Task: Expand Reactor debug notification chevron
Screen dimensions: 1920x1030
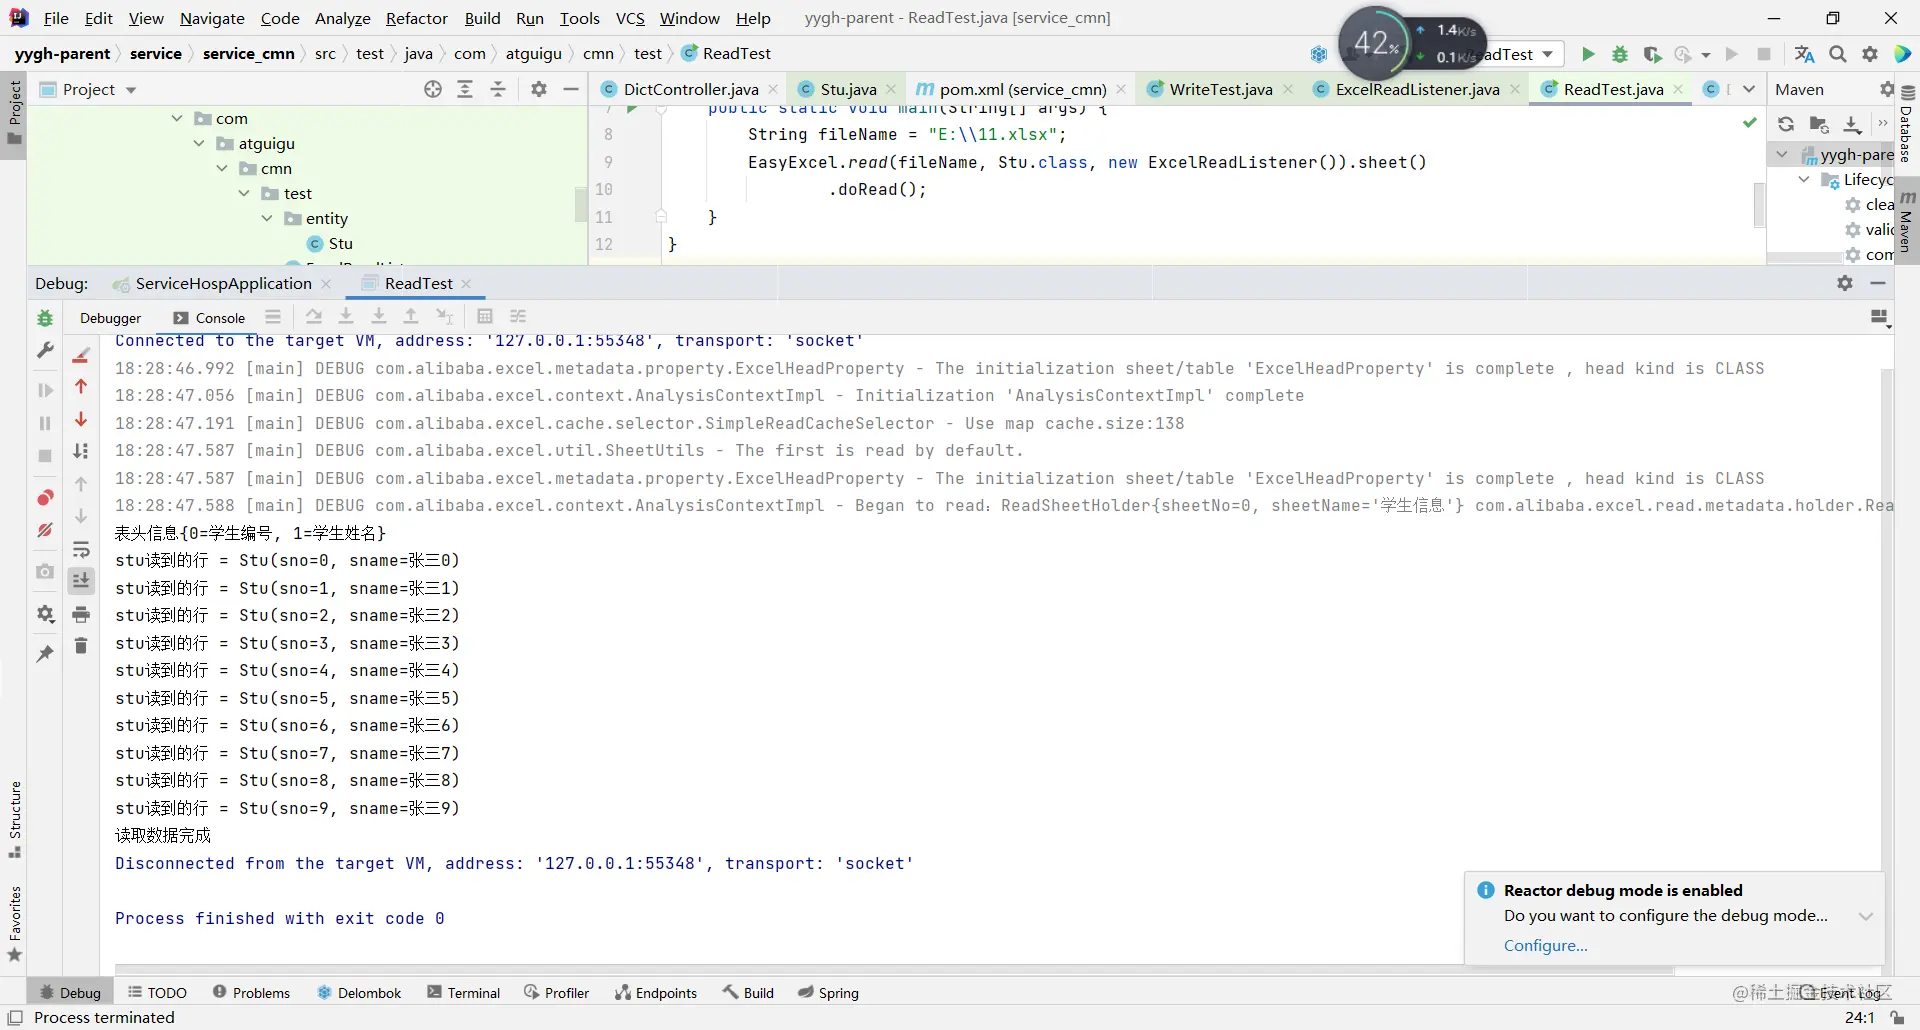Action: coord(1866,917)
